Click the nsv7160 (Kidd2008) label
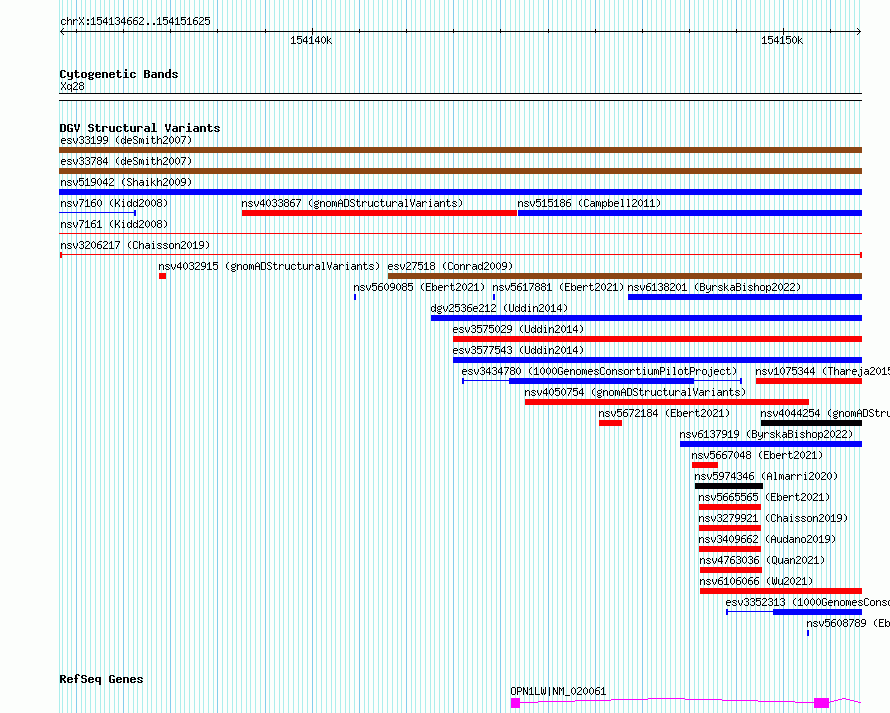The image size is (890, 713). pyautogui.click(x=114, y=203)
